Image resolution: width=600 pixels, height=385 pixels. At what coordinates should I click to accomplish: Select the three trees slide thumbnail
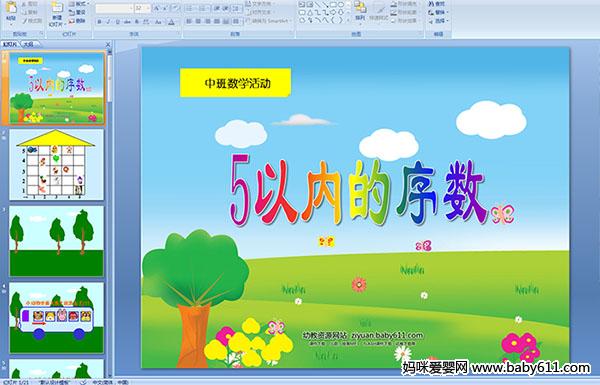coord(56,241)
